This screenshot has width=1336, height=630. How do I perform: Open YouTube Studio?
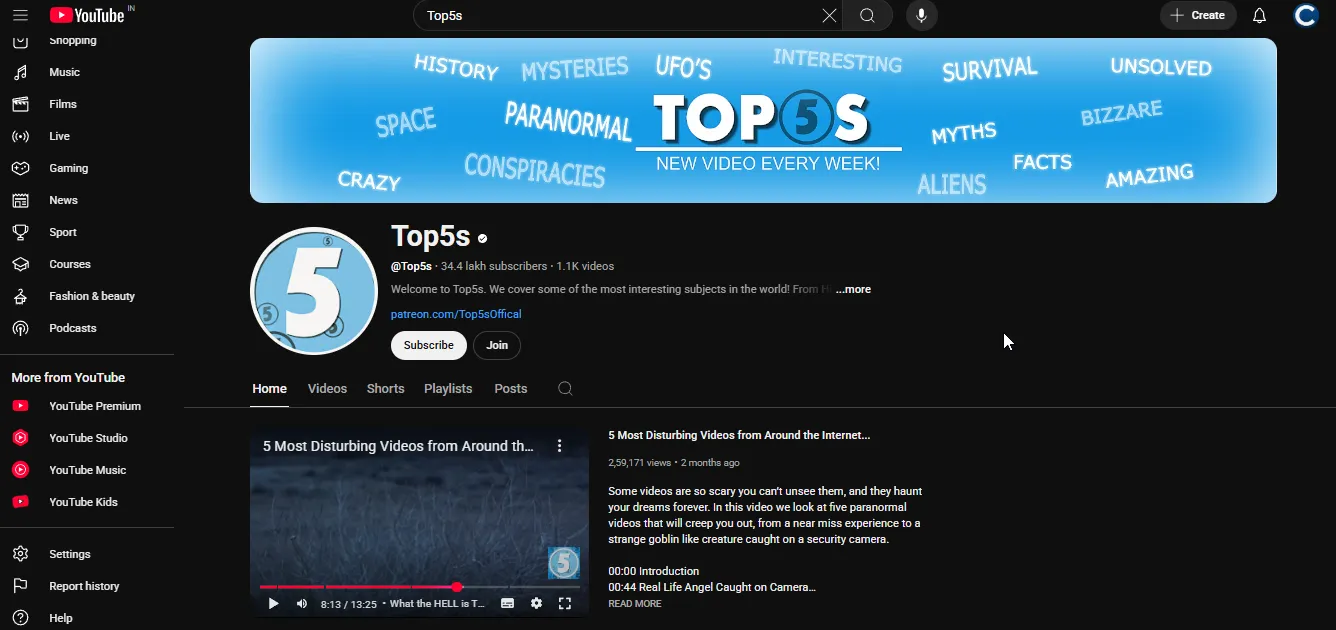pyautogui.click(x=87, y=438)
